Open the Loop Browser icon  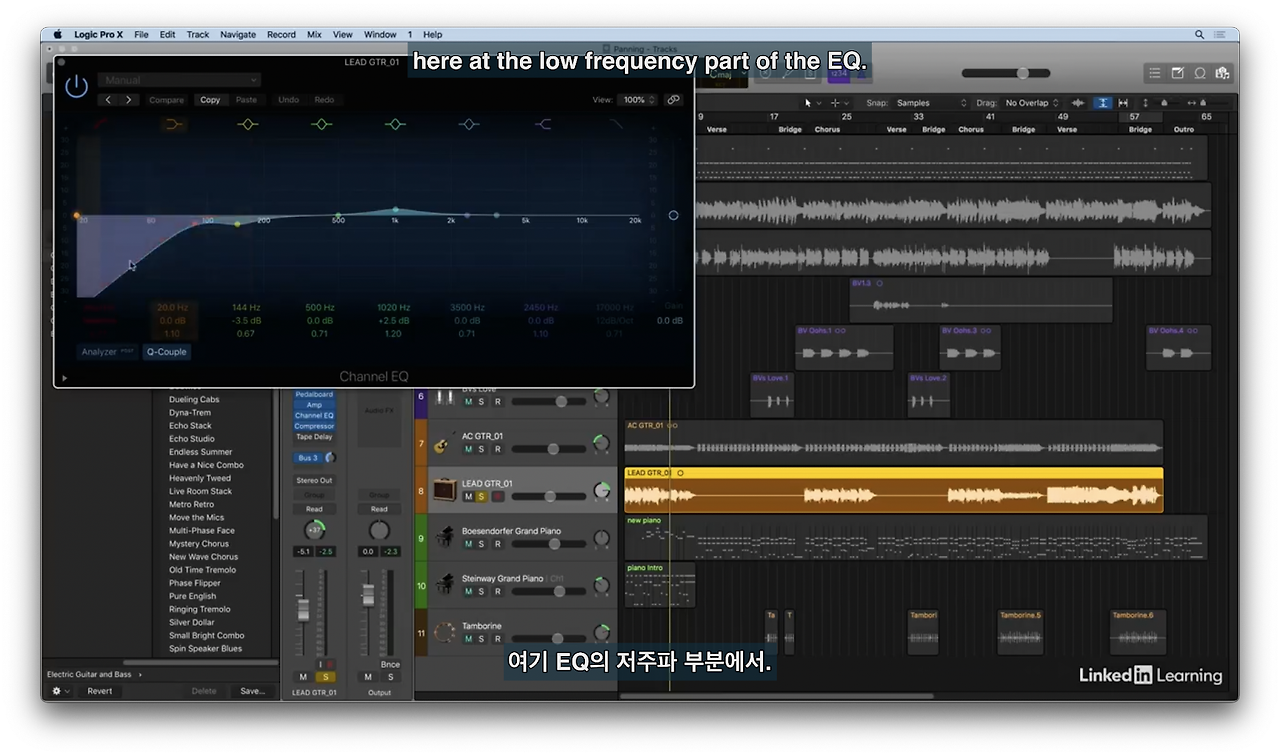(x=1199, y=73)
